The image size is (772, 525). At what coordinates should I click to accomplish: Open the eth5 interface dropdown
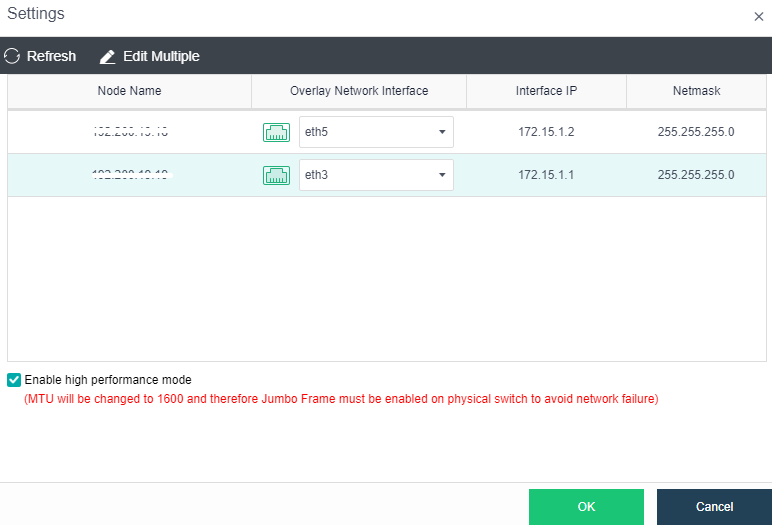366,132
